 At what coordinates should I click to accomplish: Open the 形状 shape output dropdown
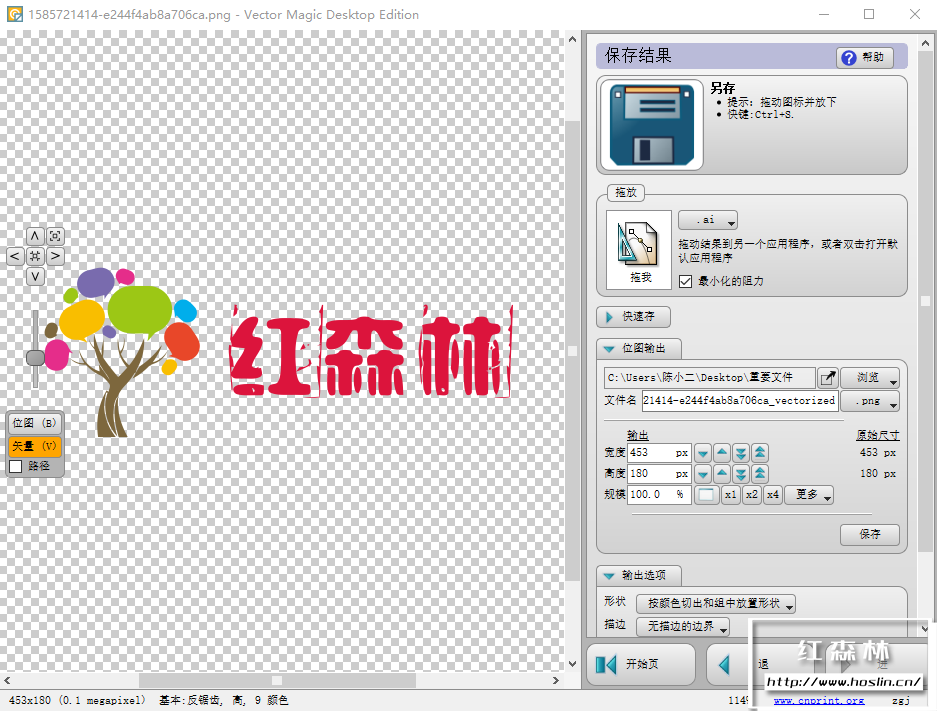[715, 604]
